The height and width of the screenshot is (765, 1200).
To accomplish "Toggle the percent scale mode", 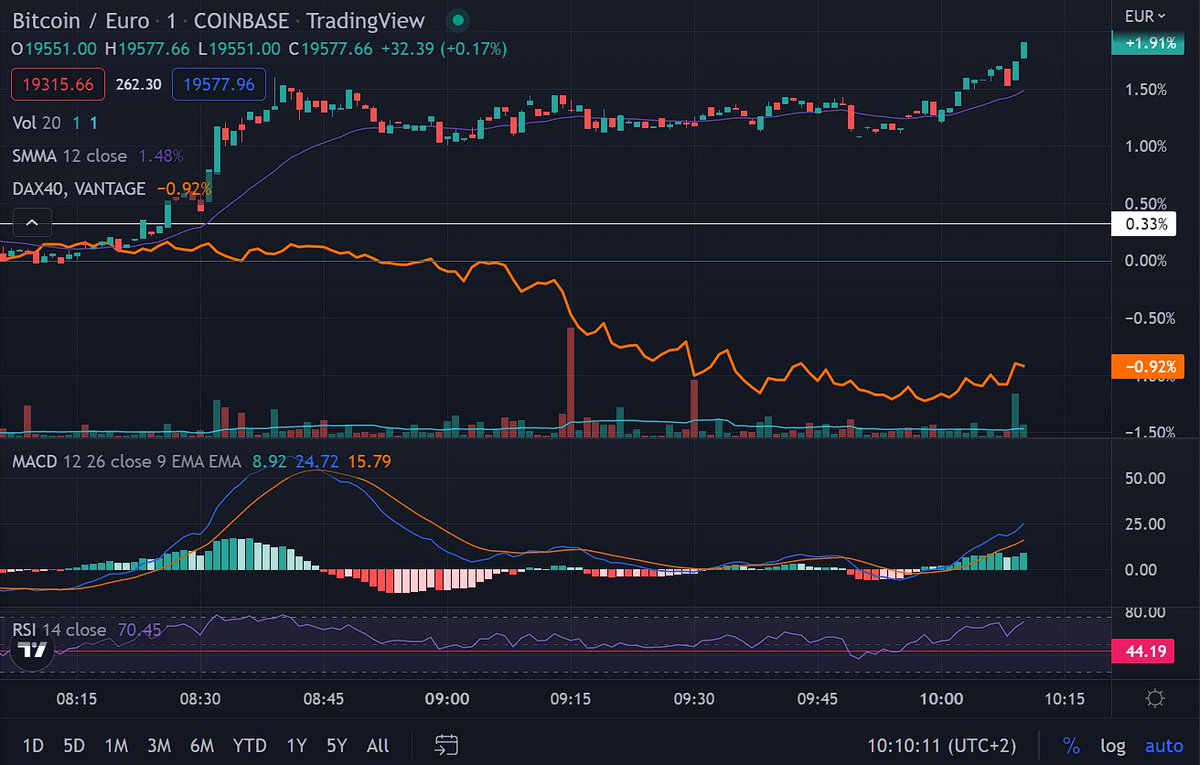I will pos(1071,745).
